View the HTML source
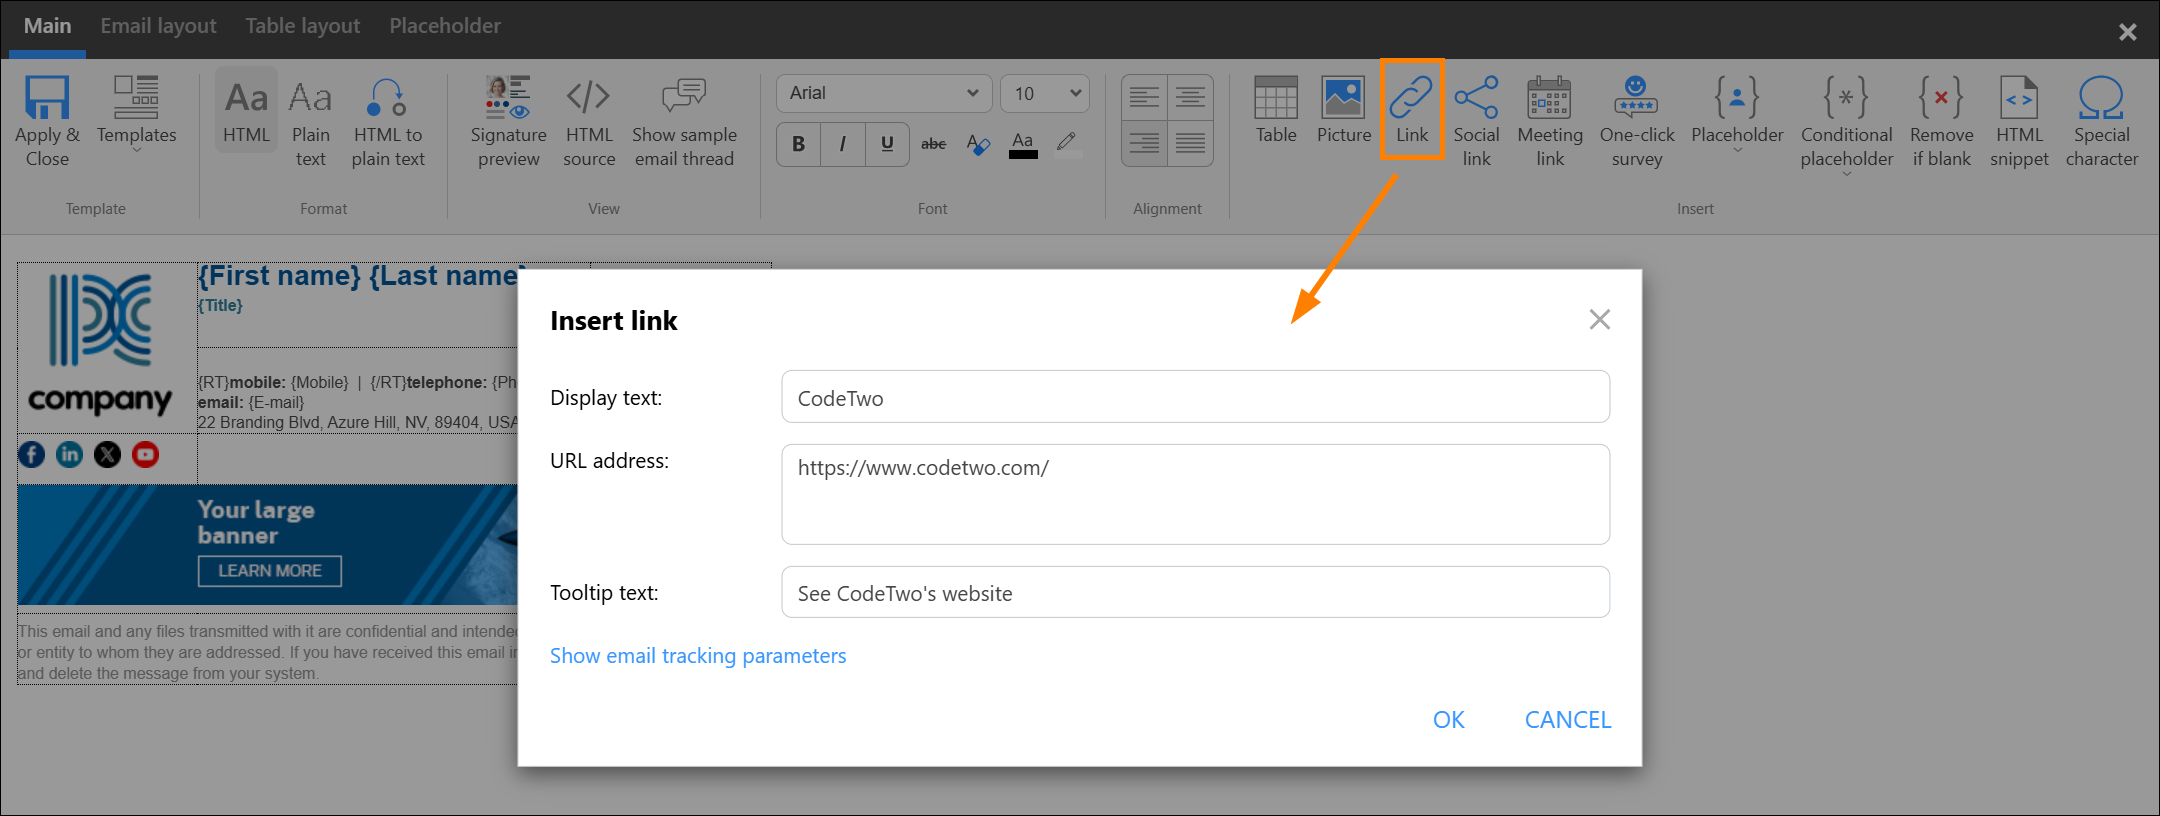This screenshot has width=2160, height=816. (x=589, y=122)
